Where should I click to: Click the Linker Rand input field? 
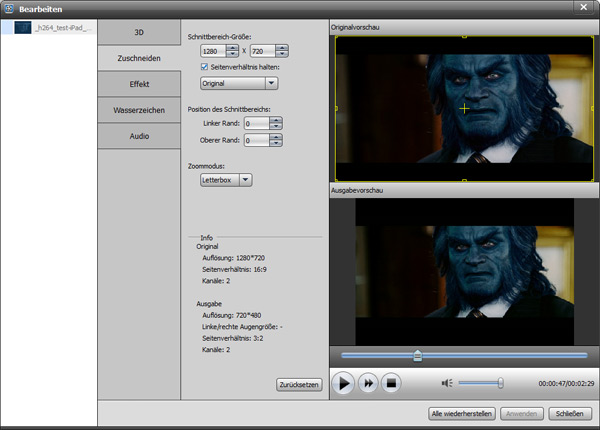(x=257, y=123)
